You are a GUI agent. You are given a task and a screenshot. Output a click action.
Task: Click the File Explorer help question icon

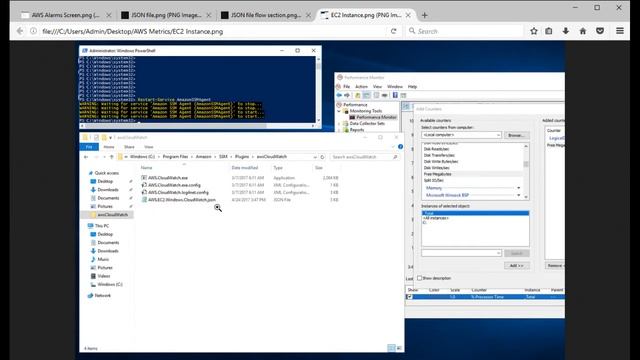tap(400, 147)
